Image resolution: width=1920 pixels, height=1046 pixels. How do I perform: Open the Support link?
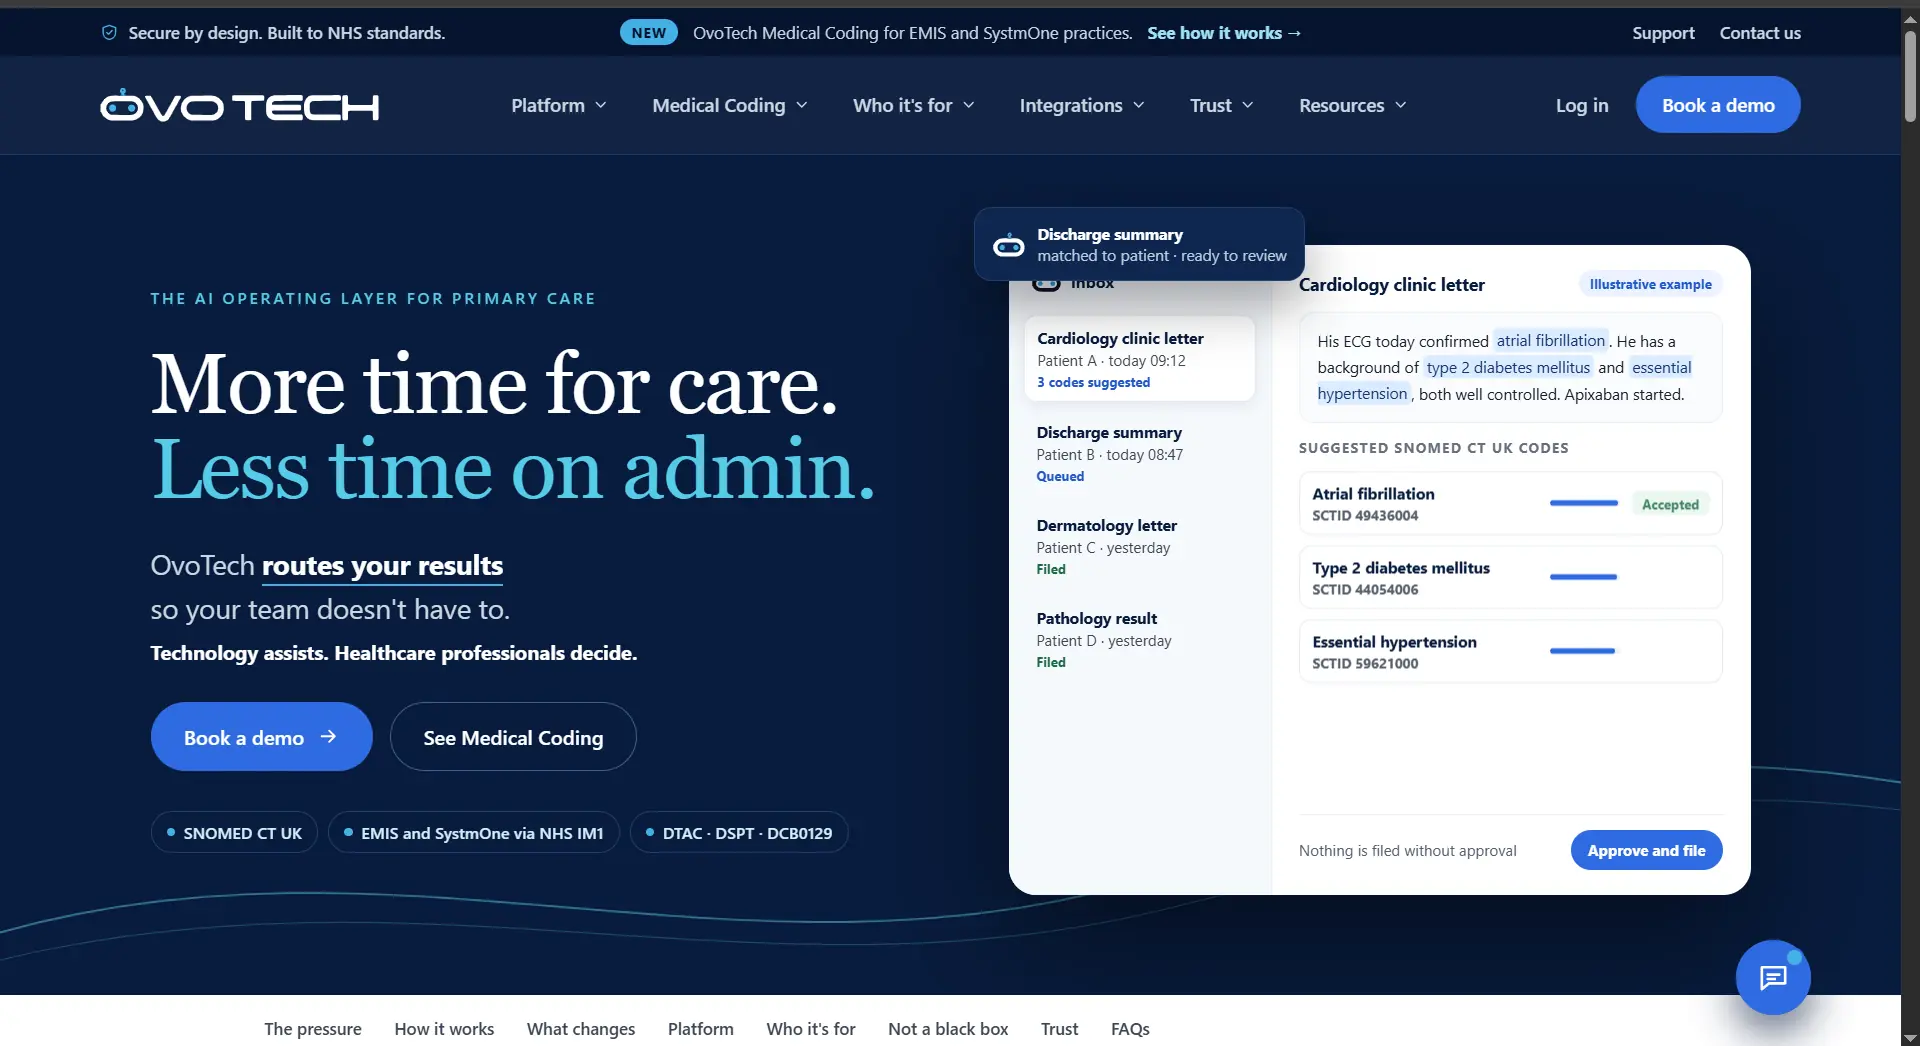(1663, 33)
